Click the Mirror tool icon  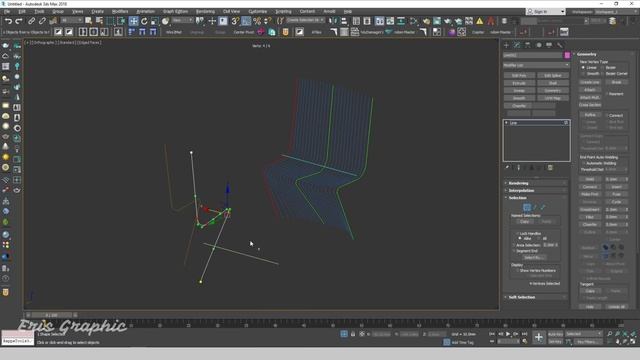(x=333, y=21)
